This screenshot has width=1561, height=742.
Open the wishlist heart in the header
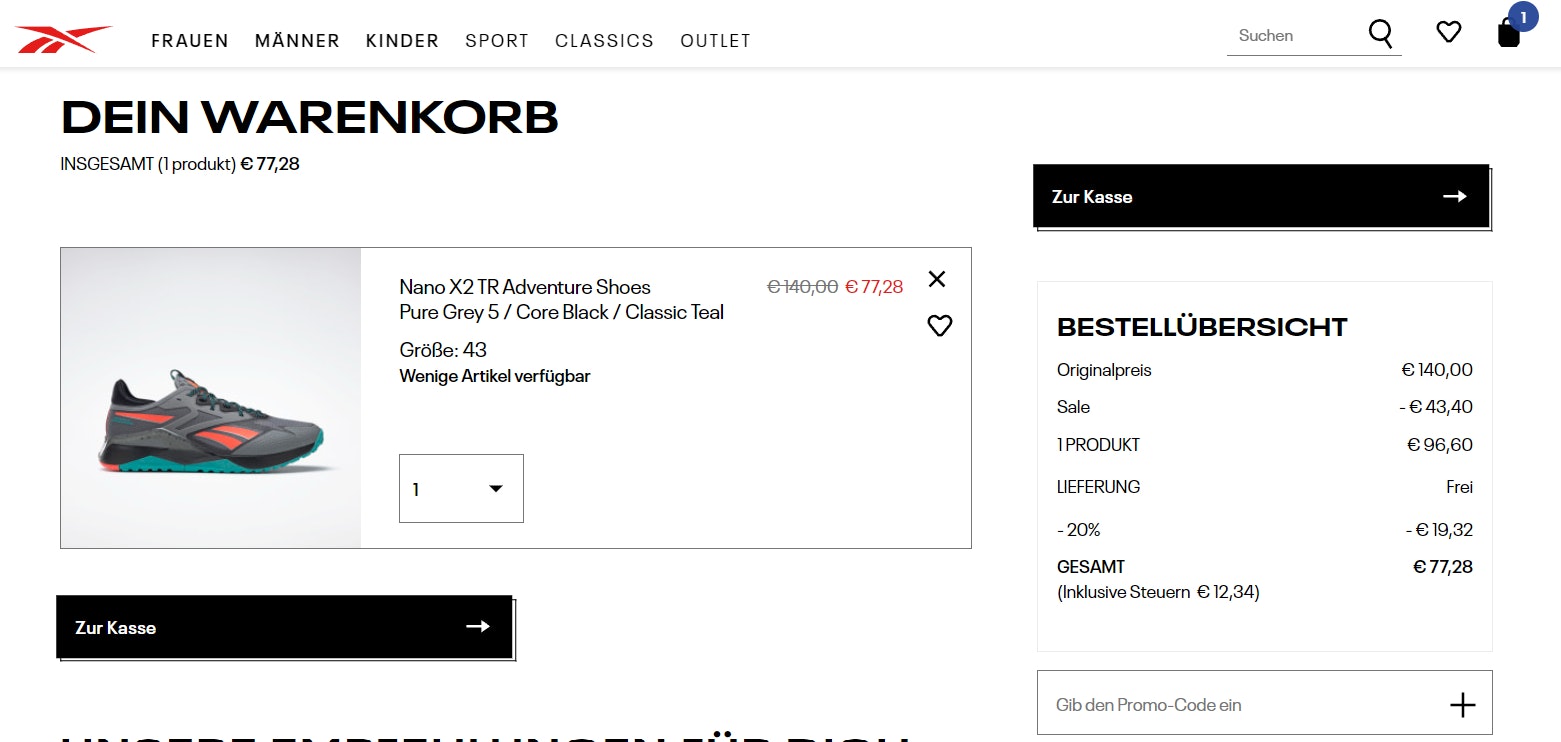[x=1447, y=31]
